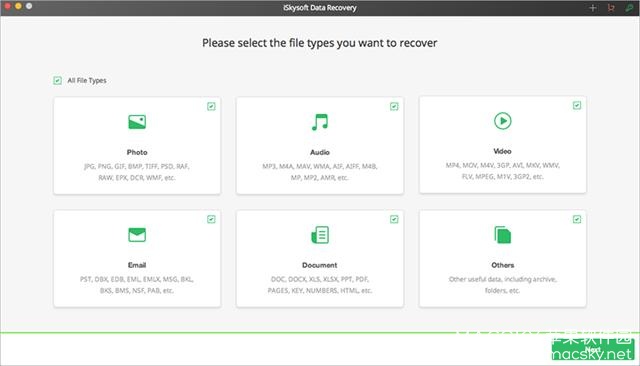Click the "Others" card title
This screenshot has width=640, height=366.
502,265
